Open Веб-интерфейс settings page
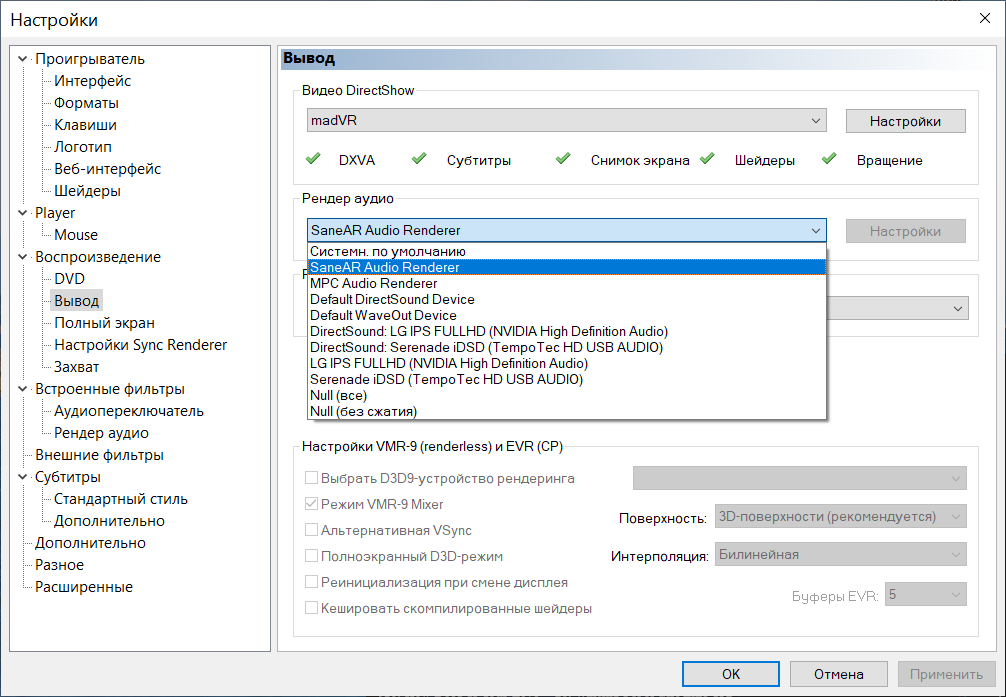Image resolution: width=1006 pixels, height=697 pixels. click(x=107, y=169)
